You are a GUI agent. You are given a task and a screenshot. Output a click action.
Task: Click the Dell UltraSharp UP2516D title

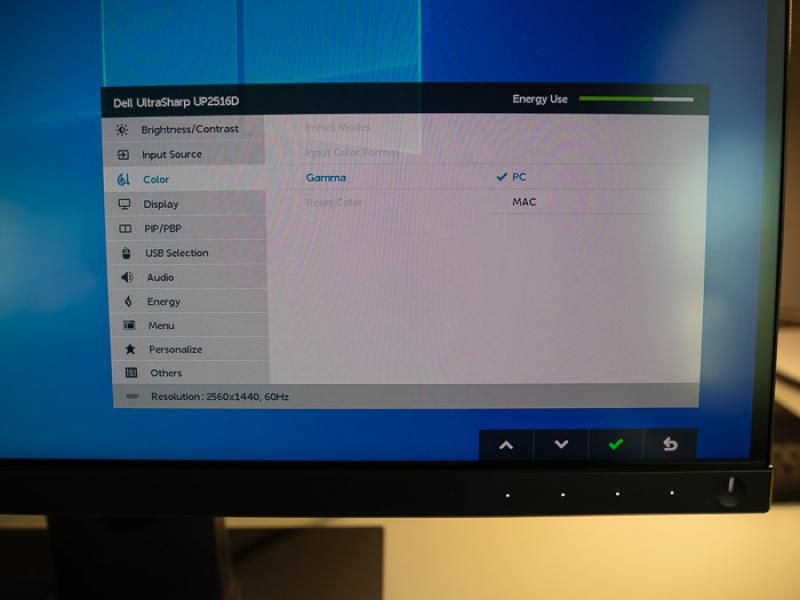pyautogui.click(x=176, y=102)
